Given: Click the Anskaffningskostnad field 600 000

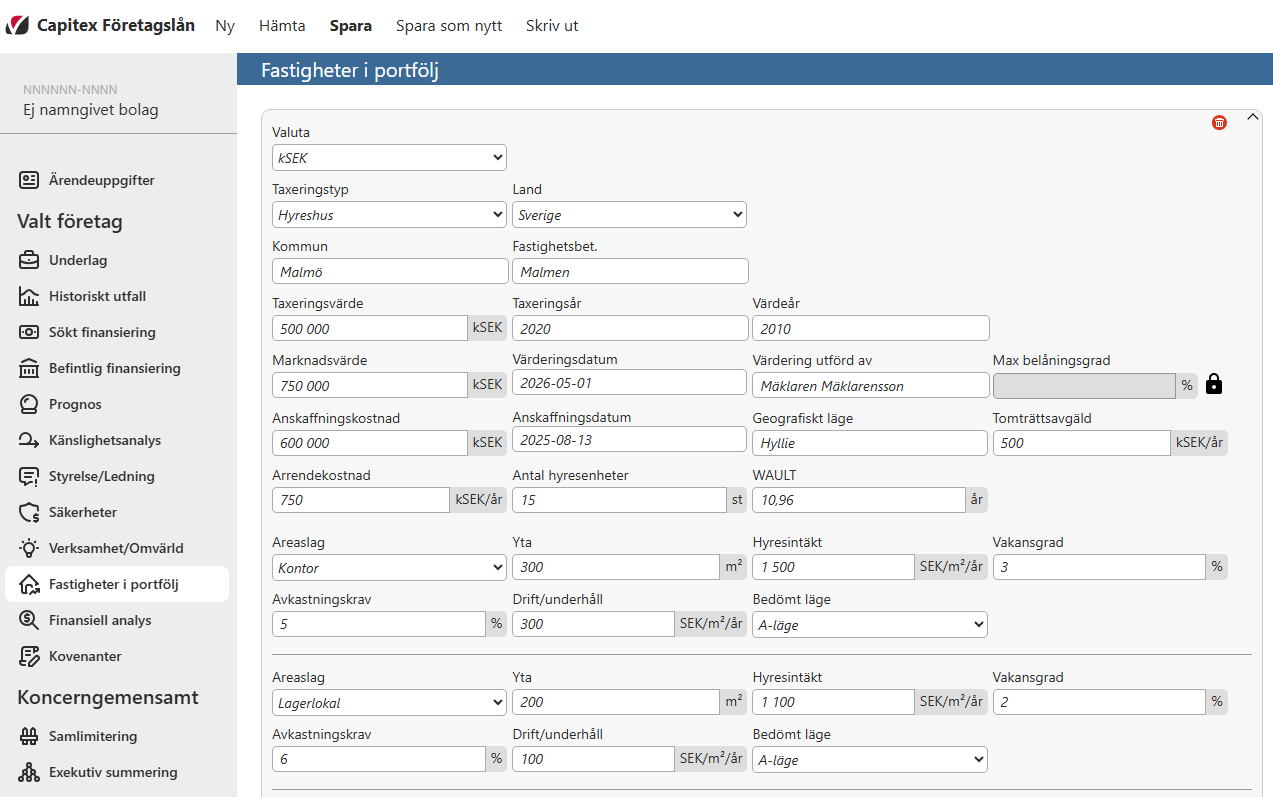Looking at the screenshot, I should tap(370, 443).
